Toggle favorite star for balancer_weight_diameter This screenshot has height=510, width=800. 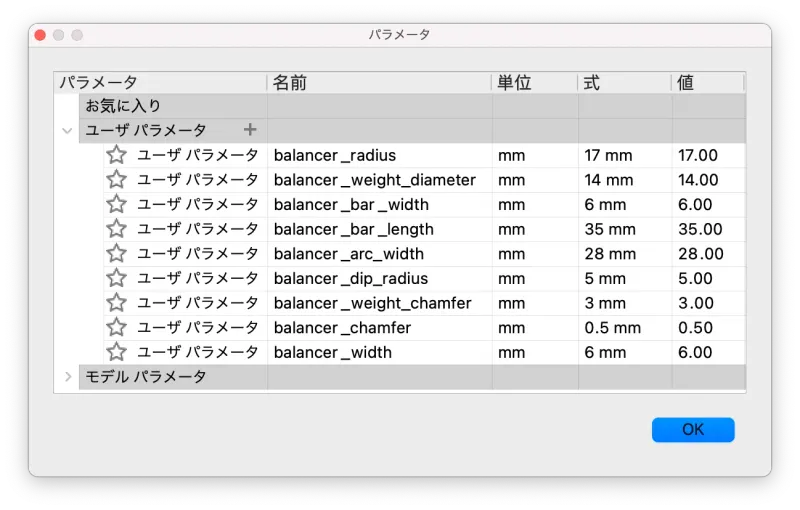[116, 179]
